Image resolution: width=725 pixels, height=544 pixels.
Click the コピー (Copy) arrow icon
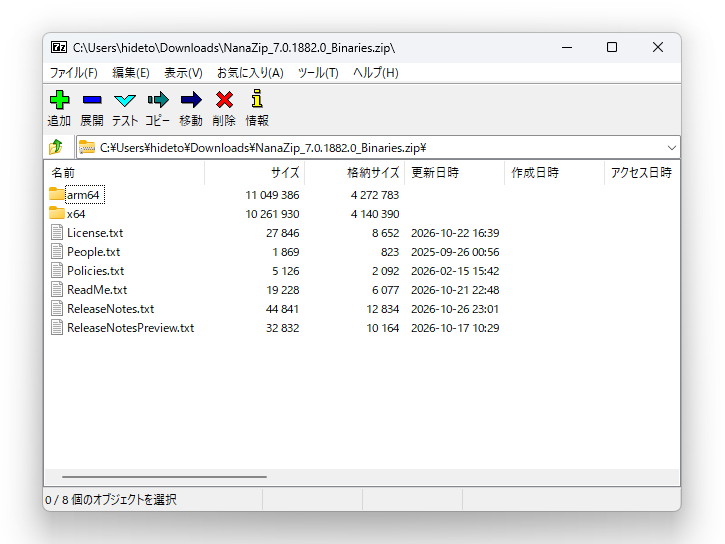(158, 99)
